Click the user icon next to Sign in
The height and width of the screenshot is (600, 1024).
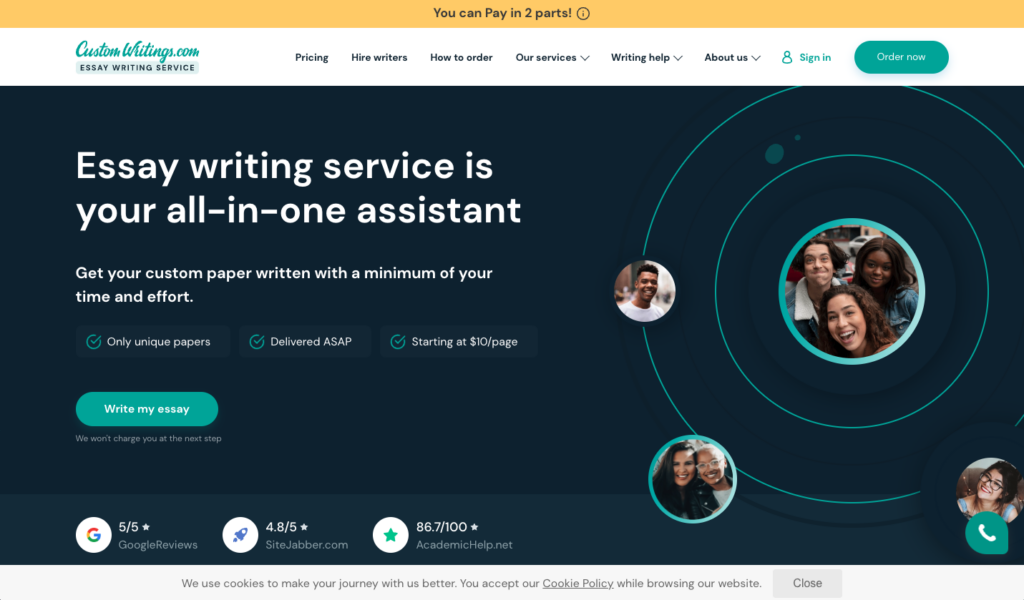[x=787, y=58]
